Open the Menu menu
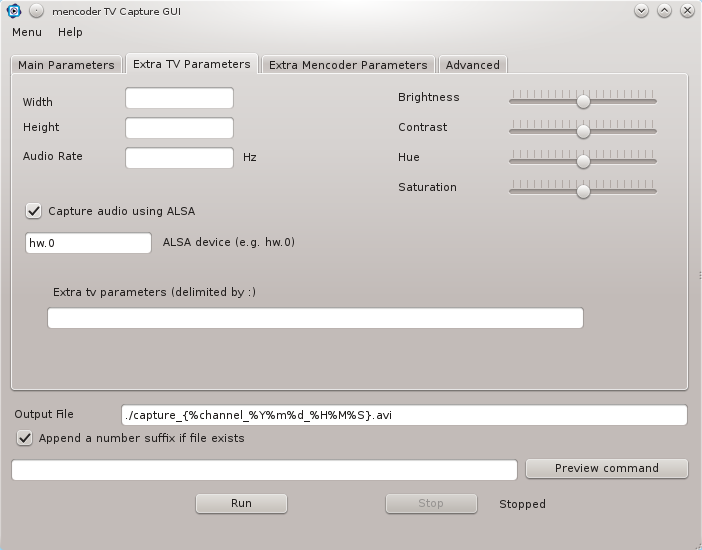 [27, 32]
